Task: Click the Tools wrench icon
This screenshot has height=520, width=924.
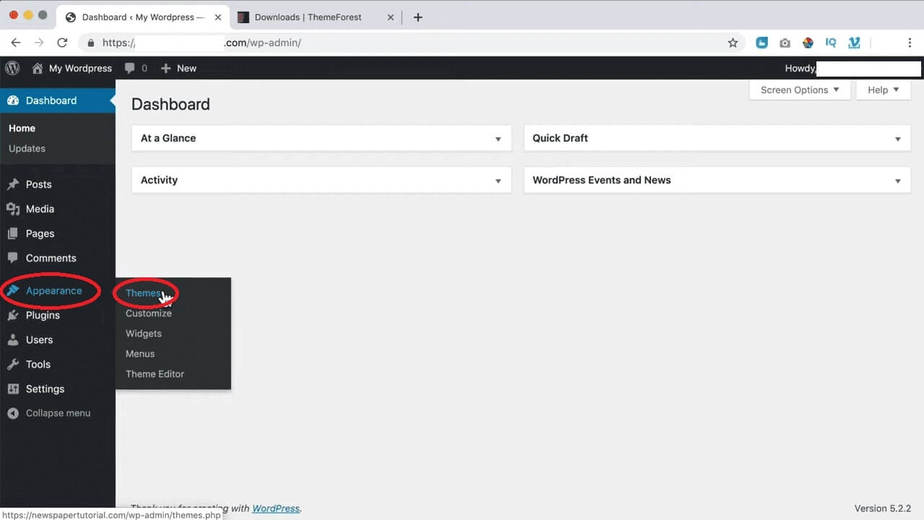Action: 13,364
